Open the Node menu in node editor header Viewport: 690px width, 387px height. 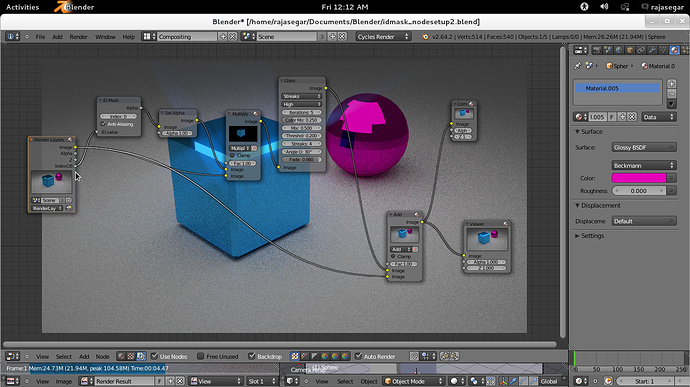tap(102, 356)
